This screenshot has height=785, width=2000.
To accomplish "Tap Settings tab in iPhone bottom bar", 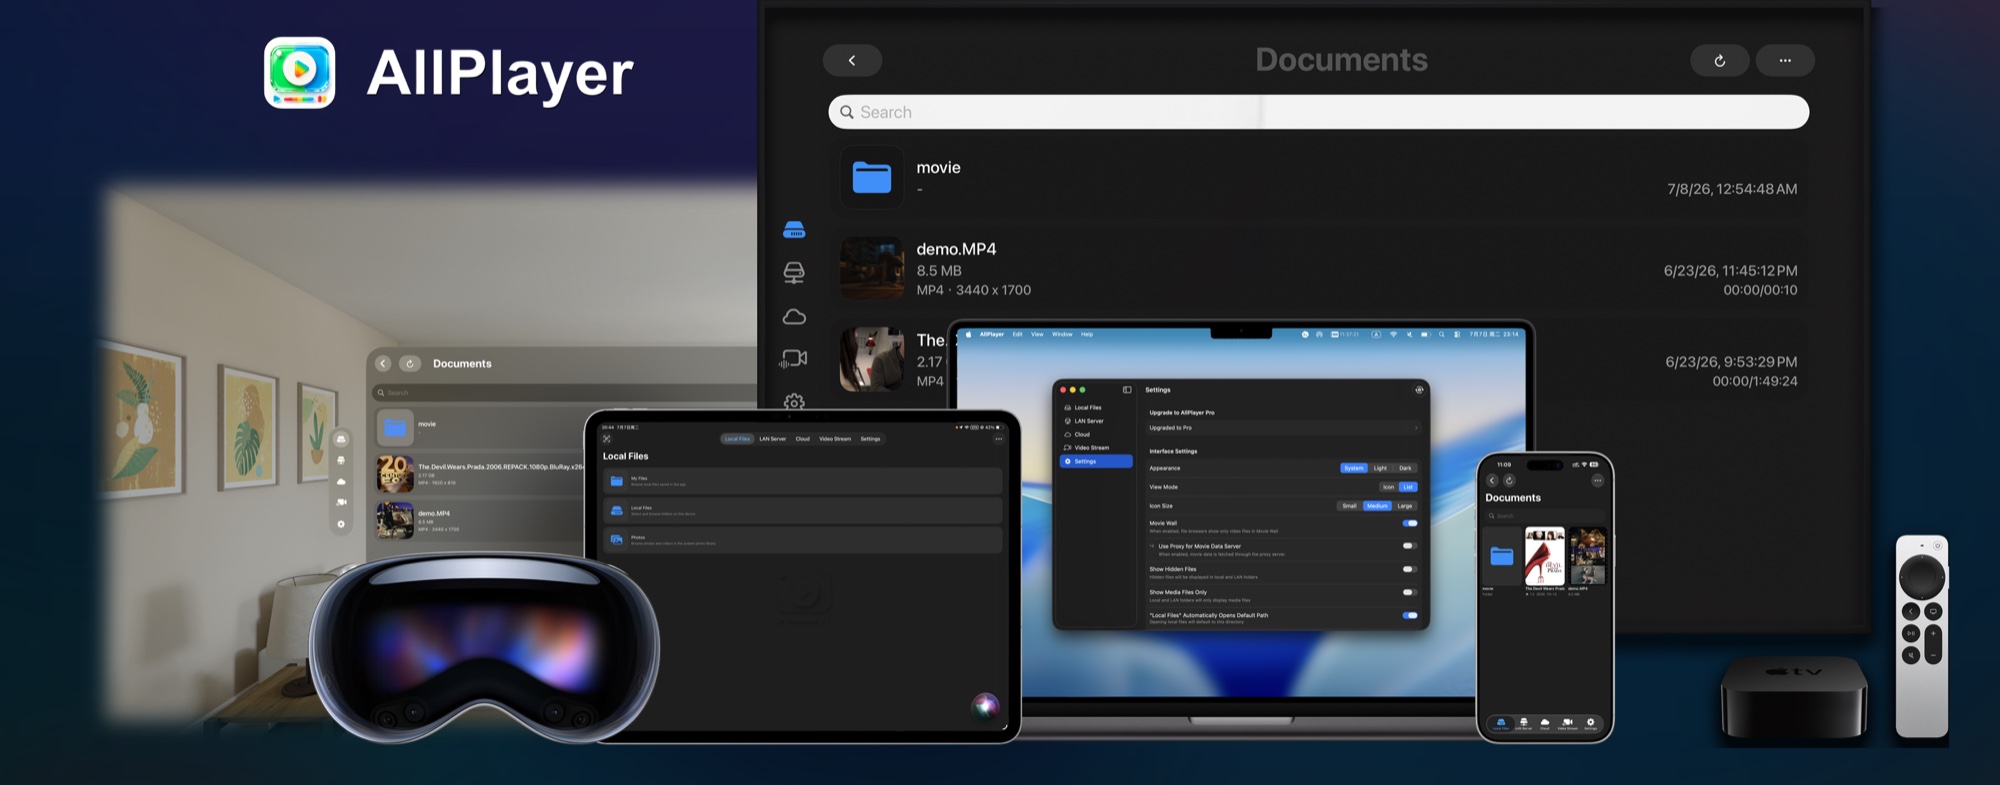I will pos(1591,723).
